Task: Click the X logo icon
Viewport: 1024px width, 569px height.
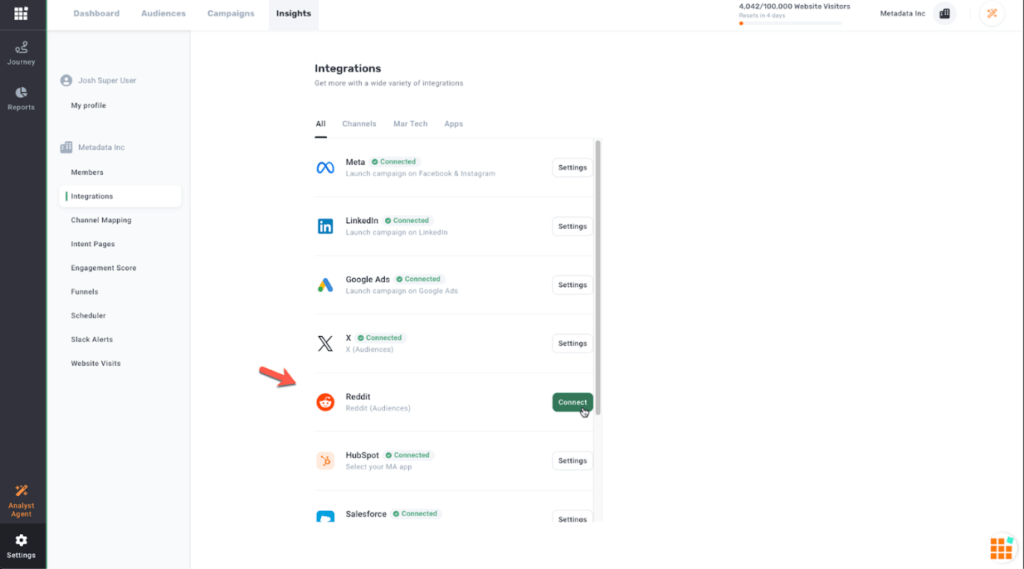Action: tap(325, 344)
